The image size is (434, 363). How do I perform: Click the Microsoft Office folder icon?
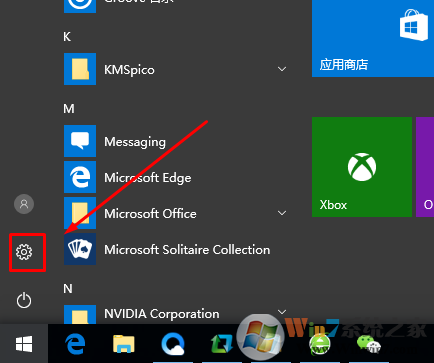coord(80,213)
